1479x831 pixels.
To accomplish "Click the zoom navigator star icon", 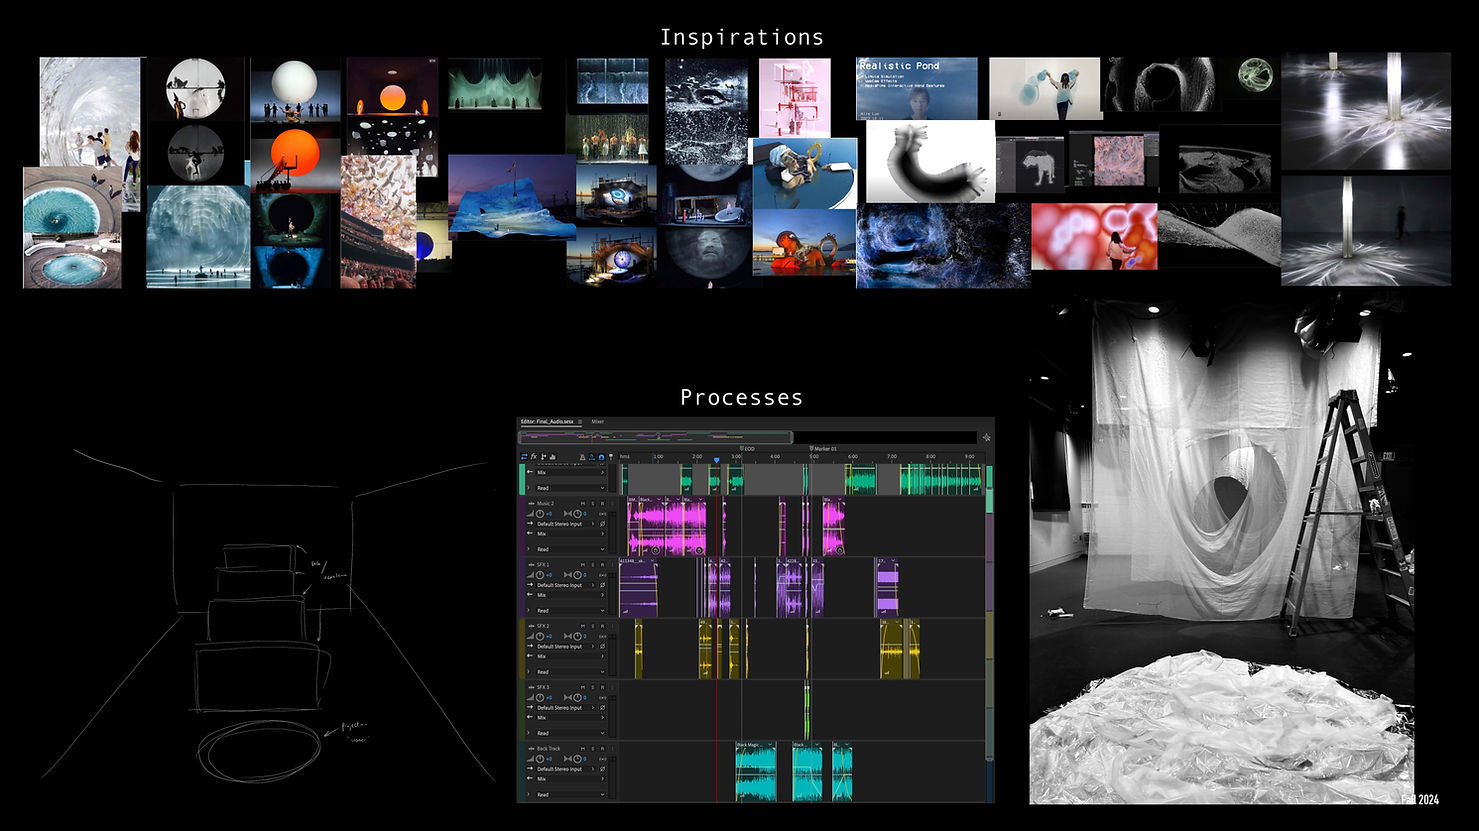I will pyautogui.click(x=986, y=437).
